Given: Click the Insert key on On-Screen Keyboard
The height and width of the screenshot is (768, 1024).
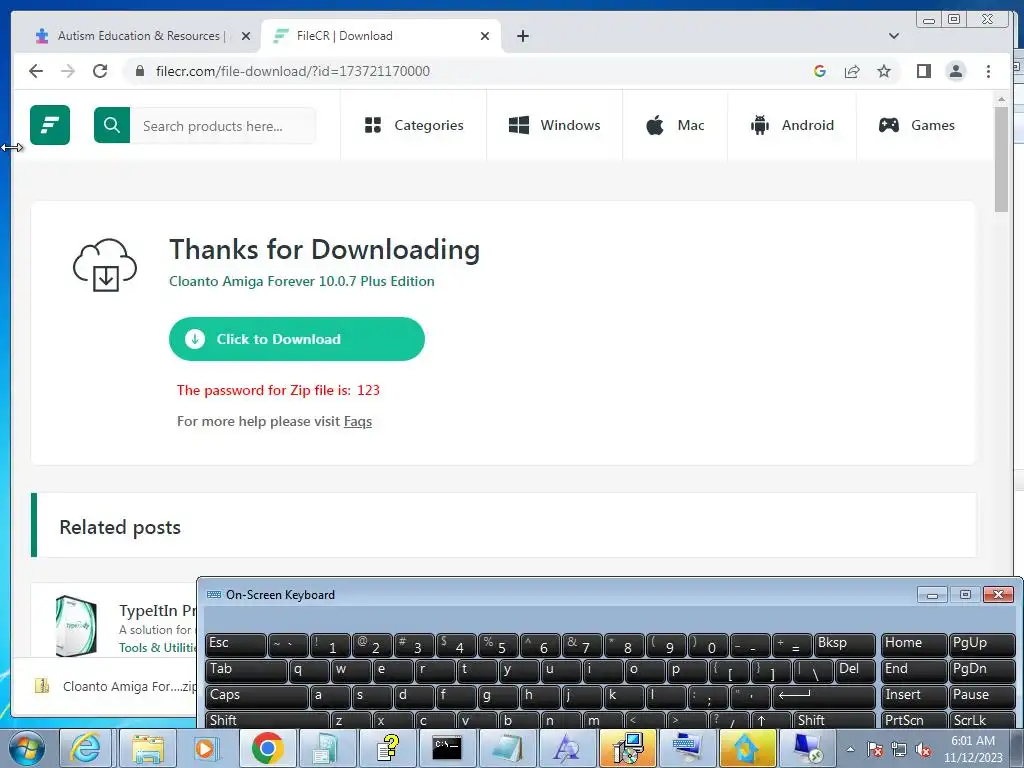Looking at the screenshot, I should (x=914, y=697).
